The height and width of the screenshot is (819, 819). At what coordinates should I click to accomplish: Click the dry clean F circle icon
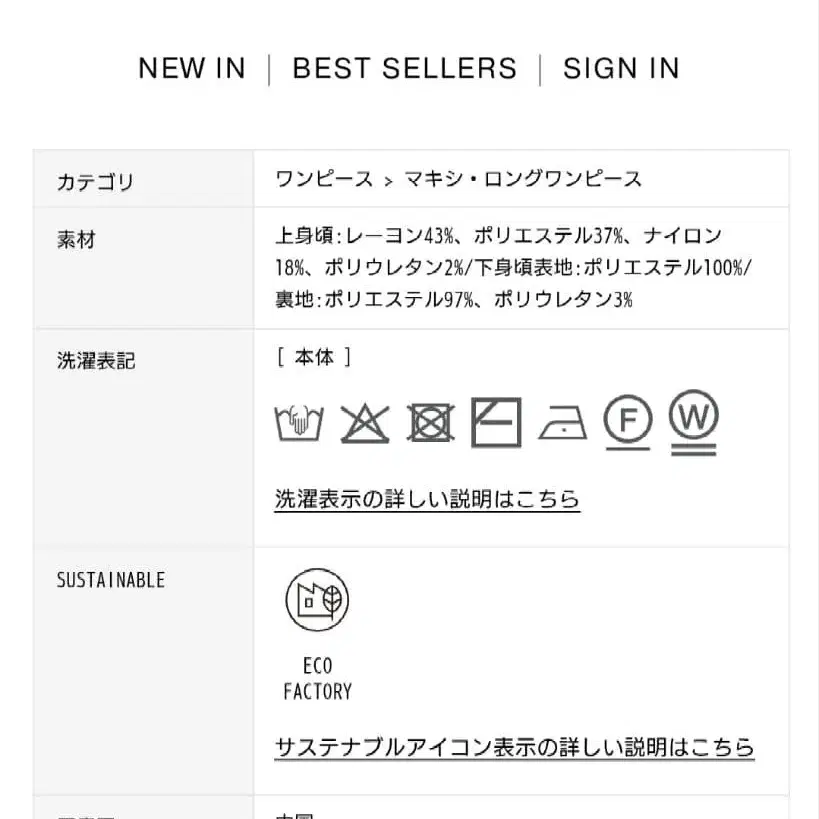point(628,421)
